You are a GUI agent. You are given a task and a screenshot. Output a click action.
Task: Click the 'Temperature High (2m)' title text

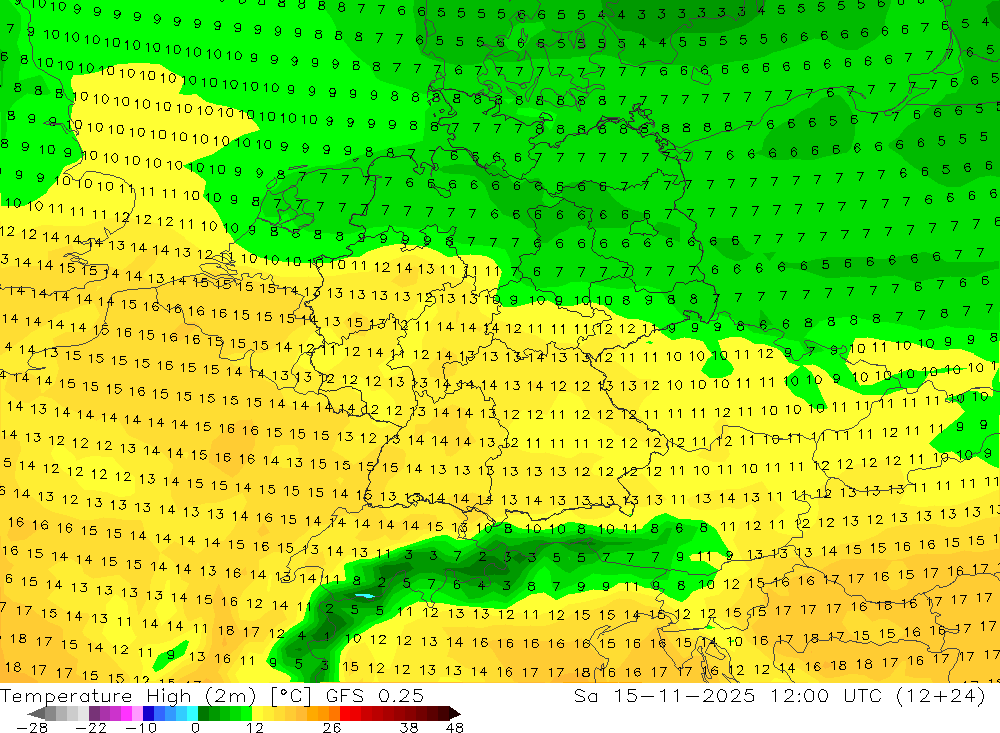[x=128, y=696]
